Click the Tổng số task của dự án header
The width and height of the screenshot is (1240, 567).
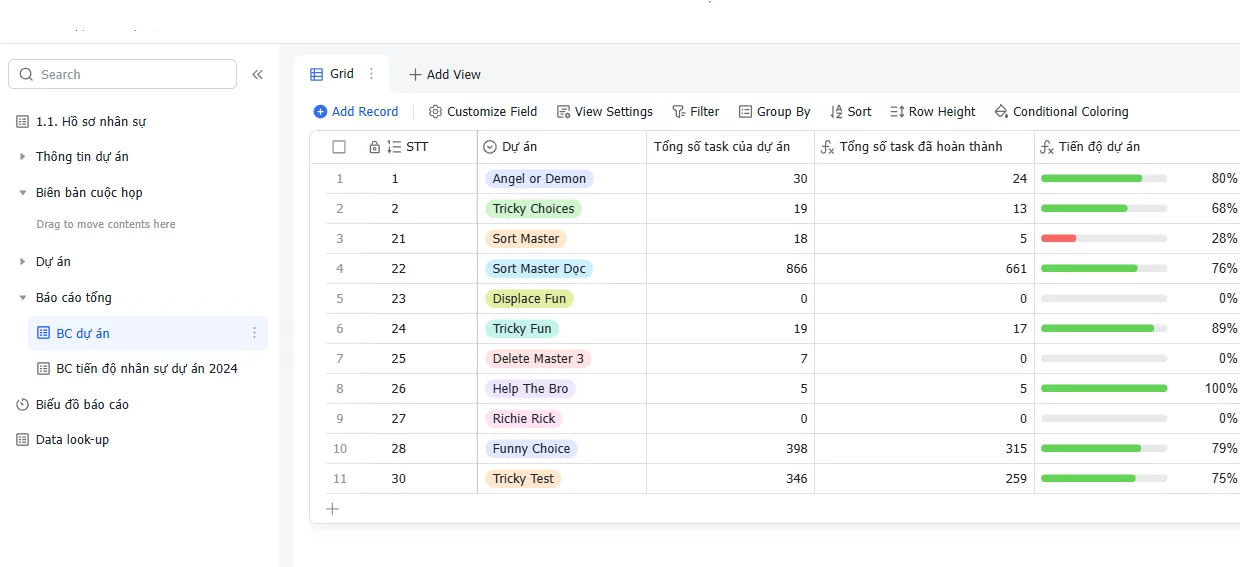[x=730, y=147]
